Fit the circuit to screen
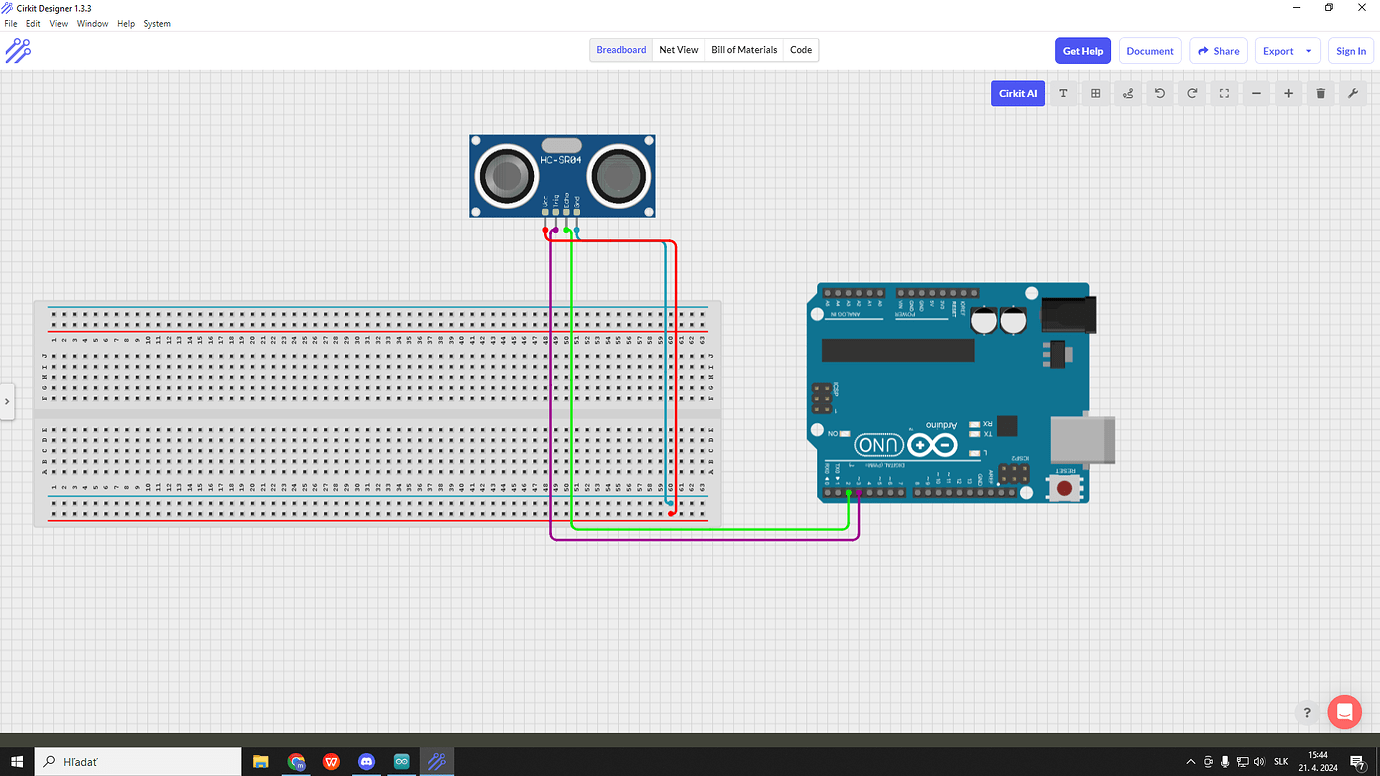Screen dimensions: 1380x776 [x=1223, y=93]
